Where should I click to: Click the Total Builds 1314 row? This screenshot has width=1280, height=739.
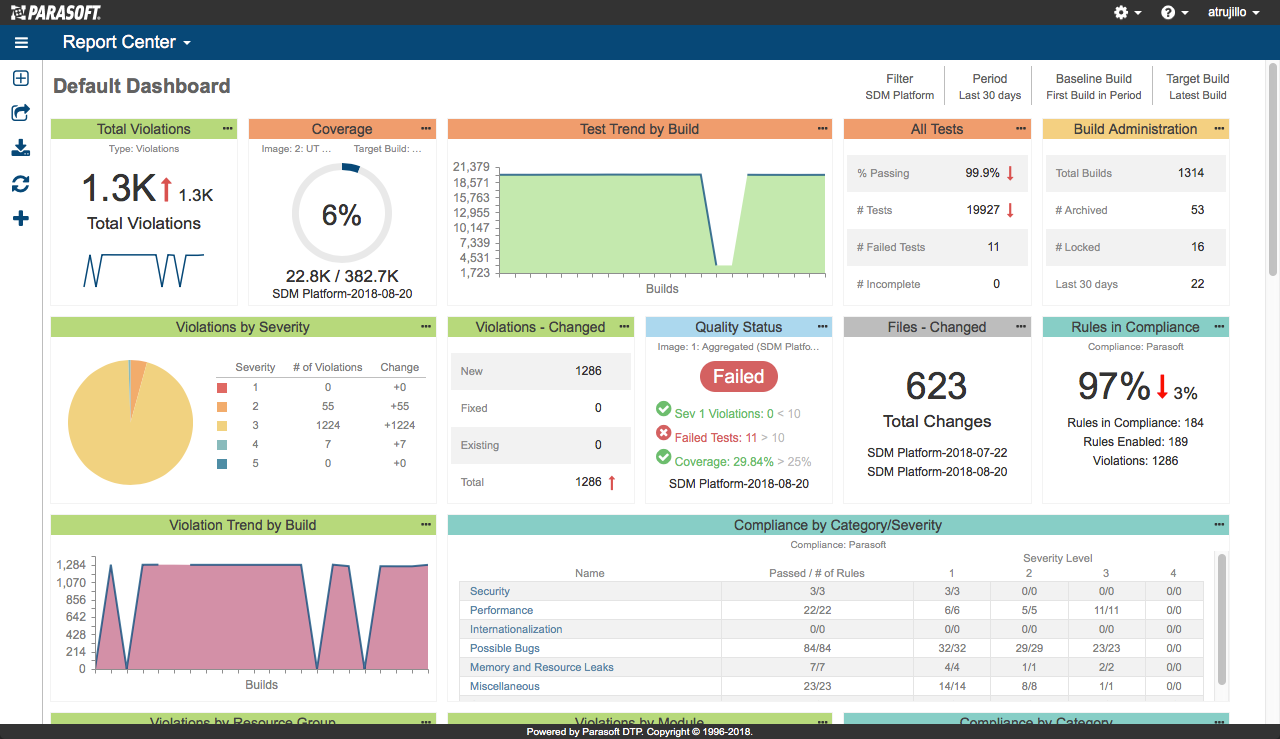[x=1136, y=173]
